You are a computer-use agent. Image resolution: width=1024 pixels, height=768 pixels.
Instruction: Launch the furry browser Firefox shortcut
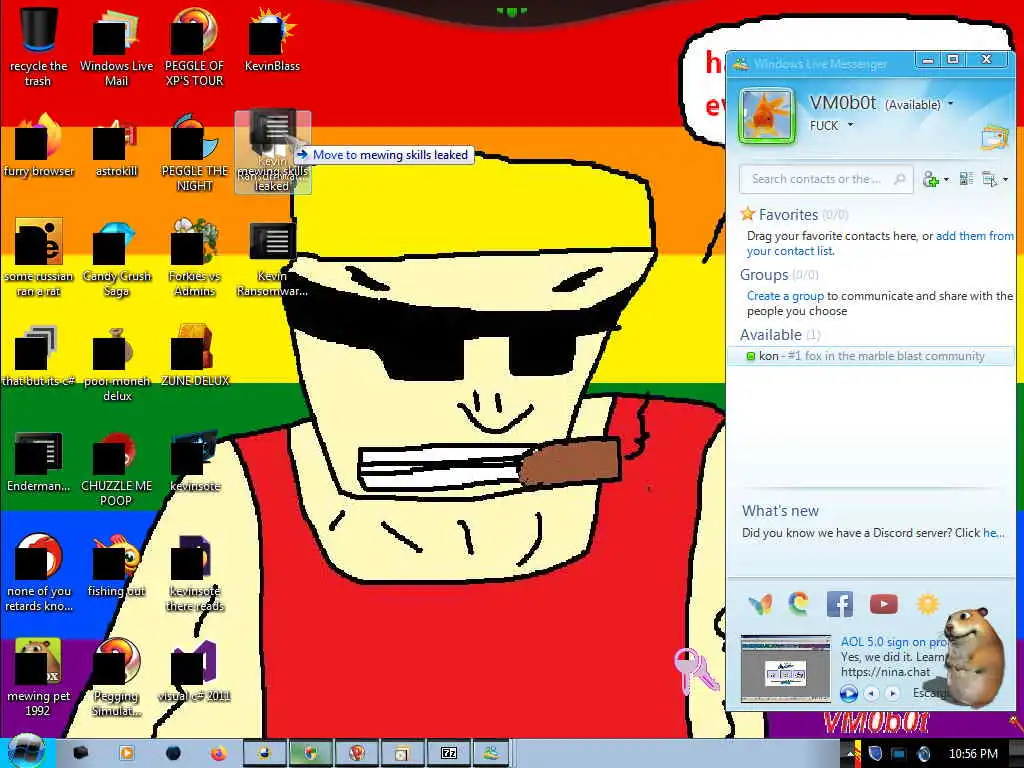pyautogui.click(x=38, y=145)
